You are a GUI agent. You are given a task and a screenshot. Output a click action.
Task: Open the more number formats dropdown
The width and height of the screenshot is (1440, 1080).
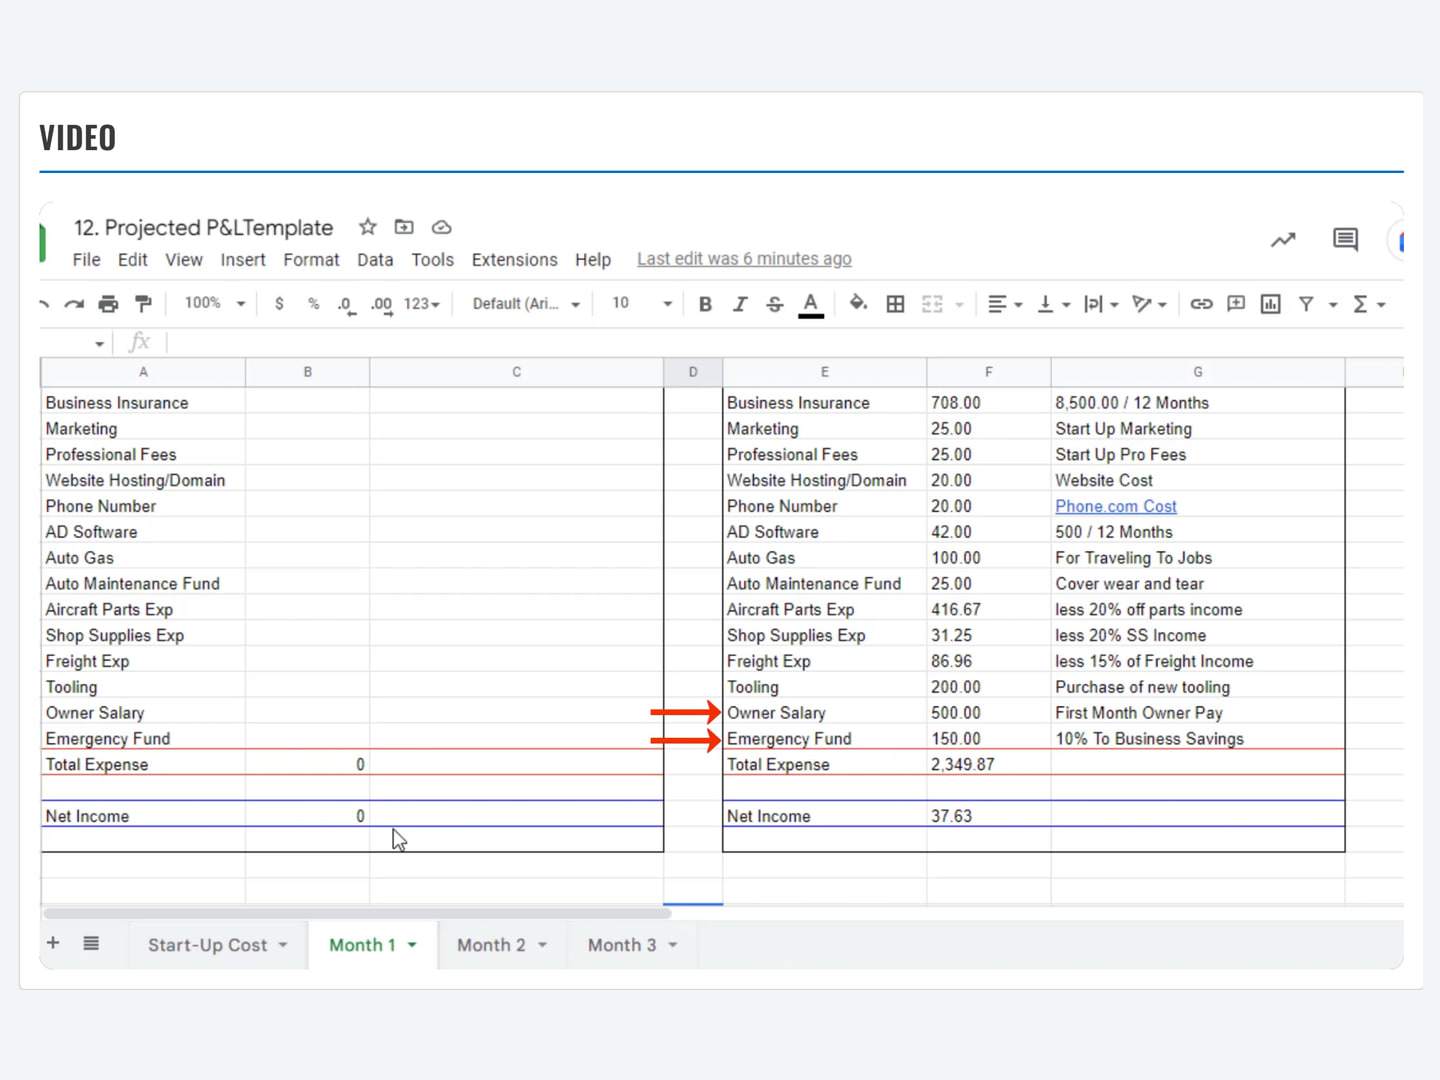point(421,304)
